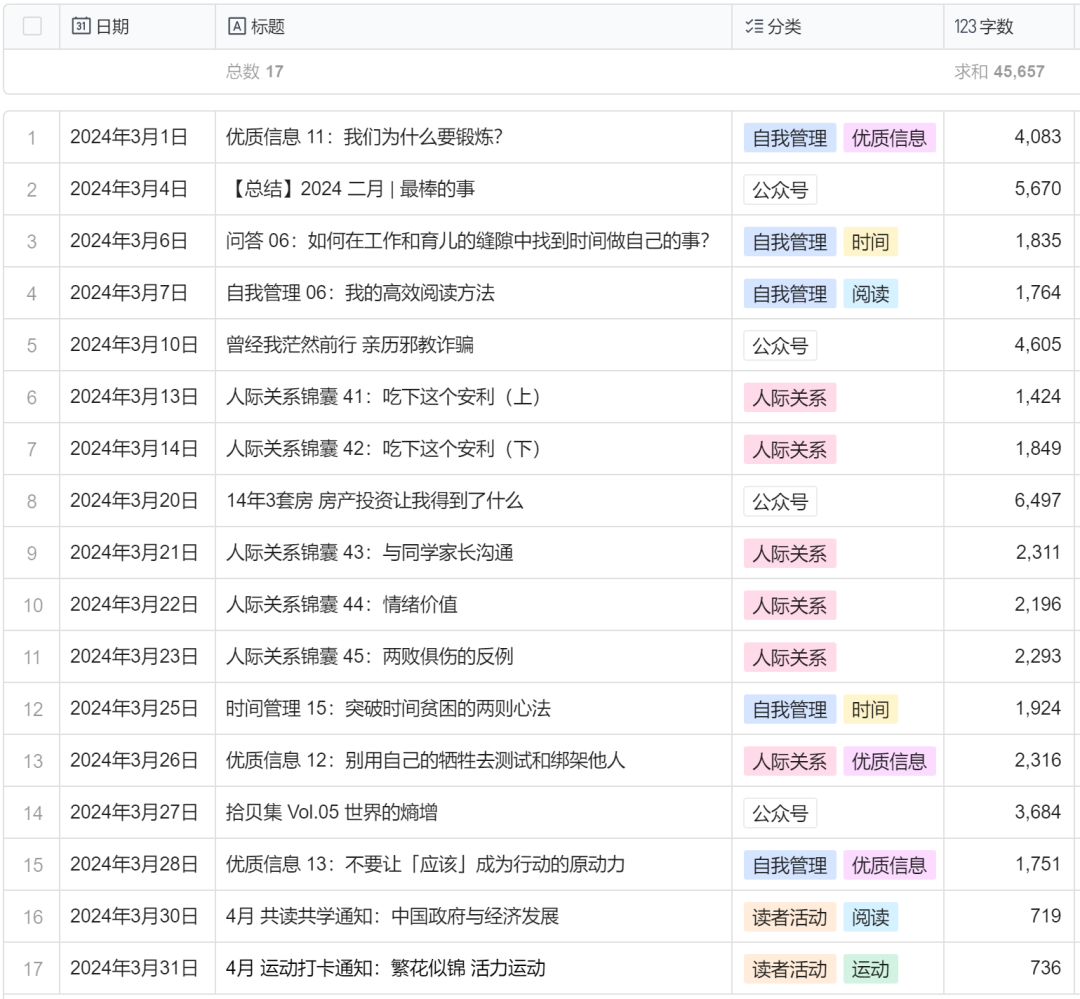The height and width of the screenshot is (999, 1080).
Task: Click the multi-select icon beside 分类
Action: point(754,26)
